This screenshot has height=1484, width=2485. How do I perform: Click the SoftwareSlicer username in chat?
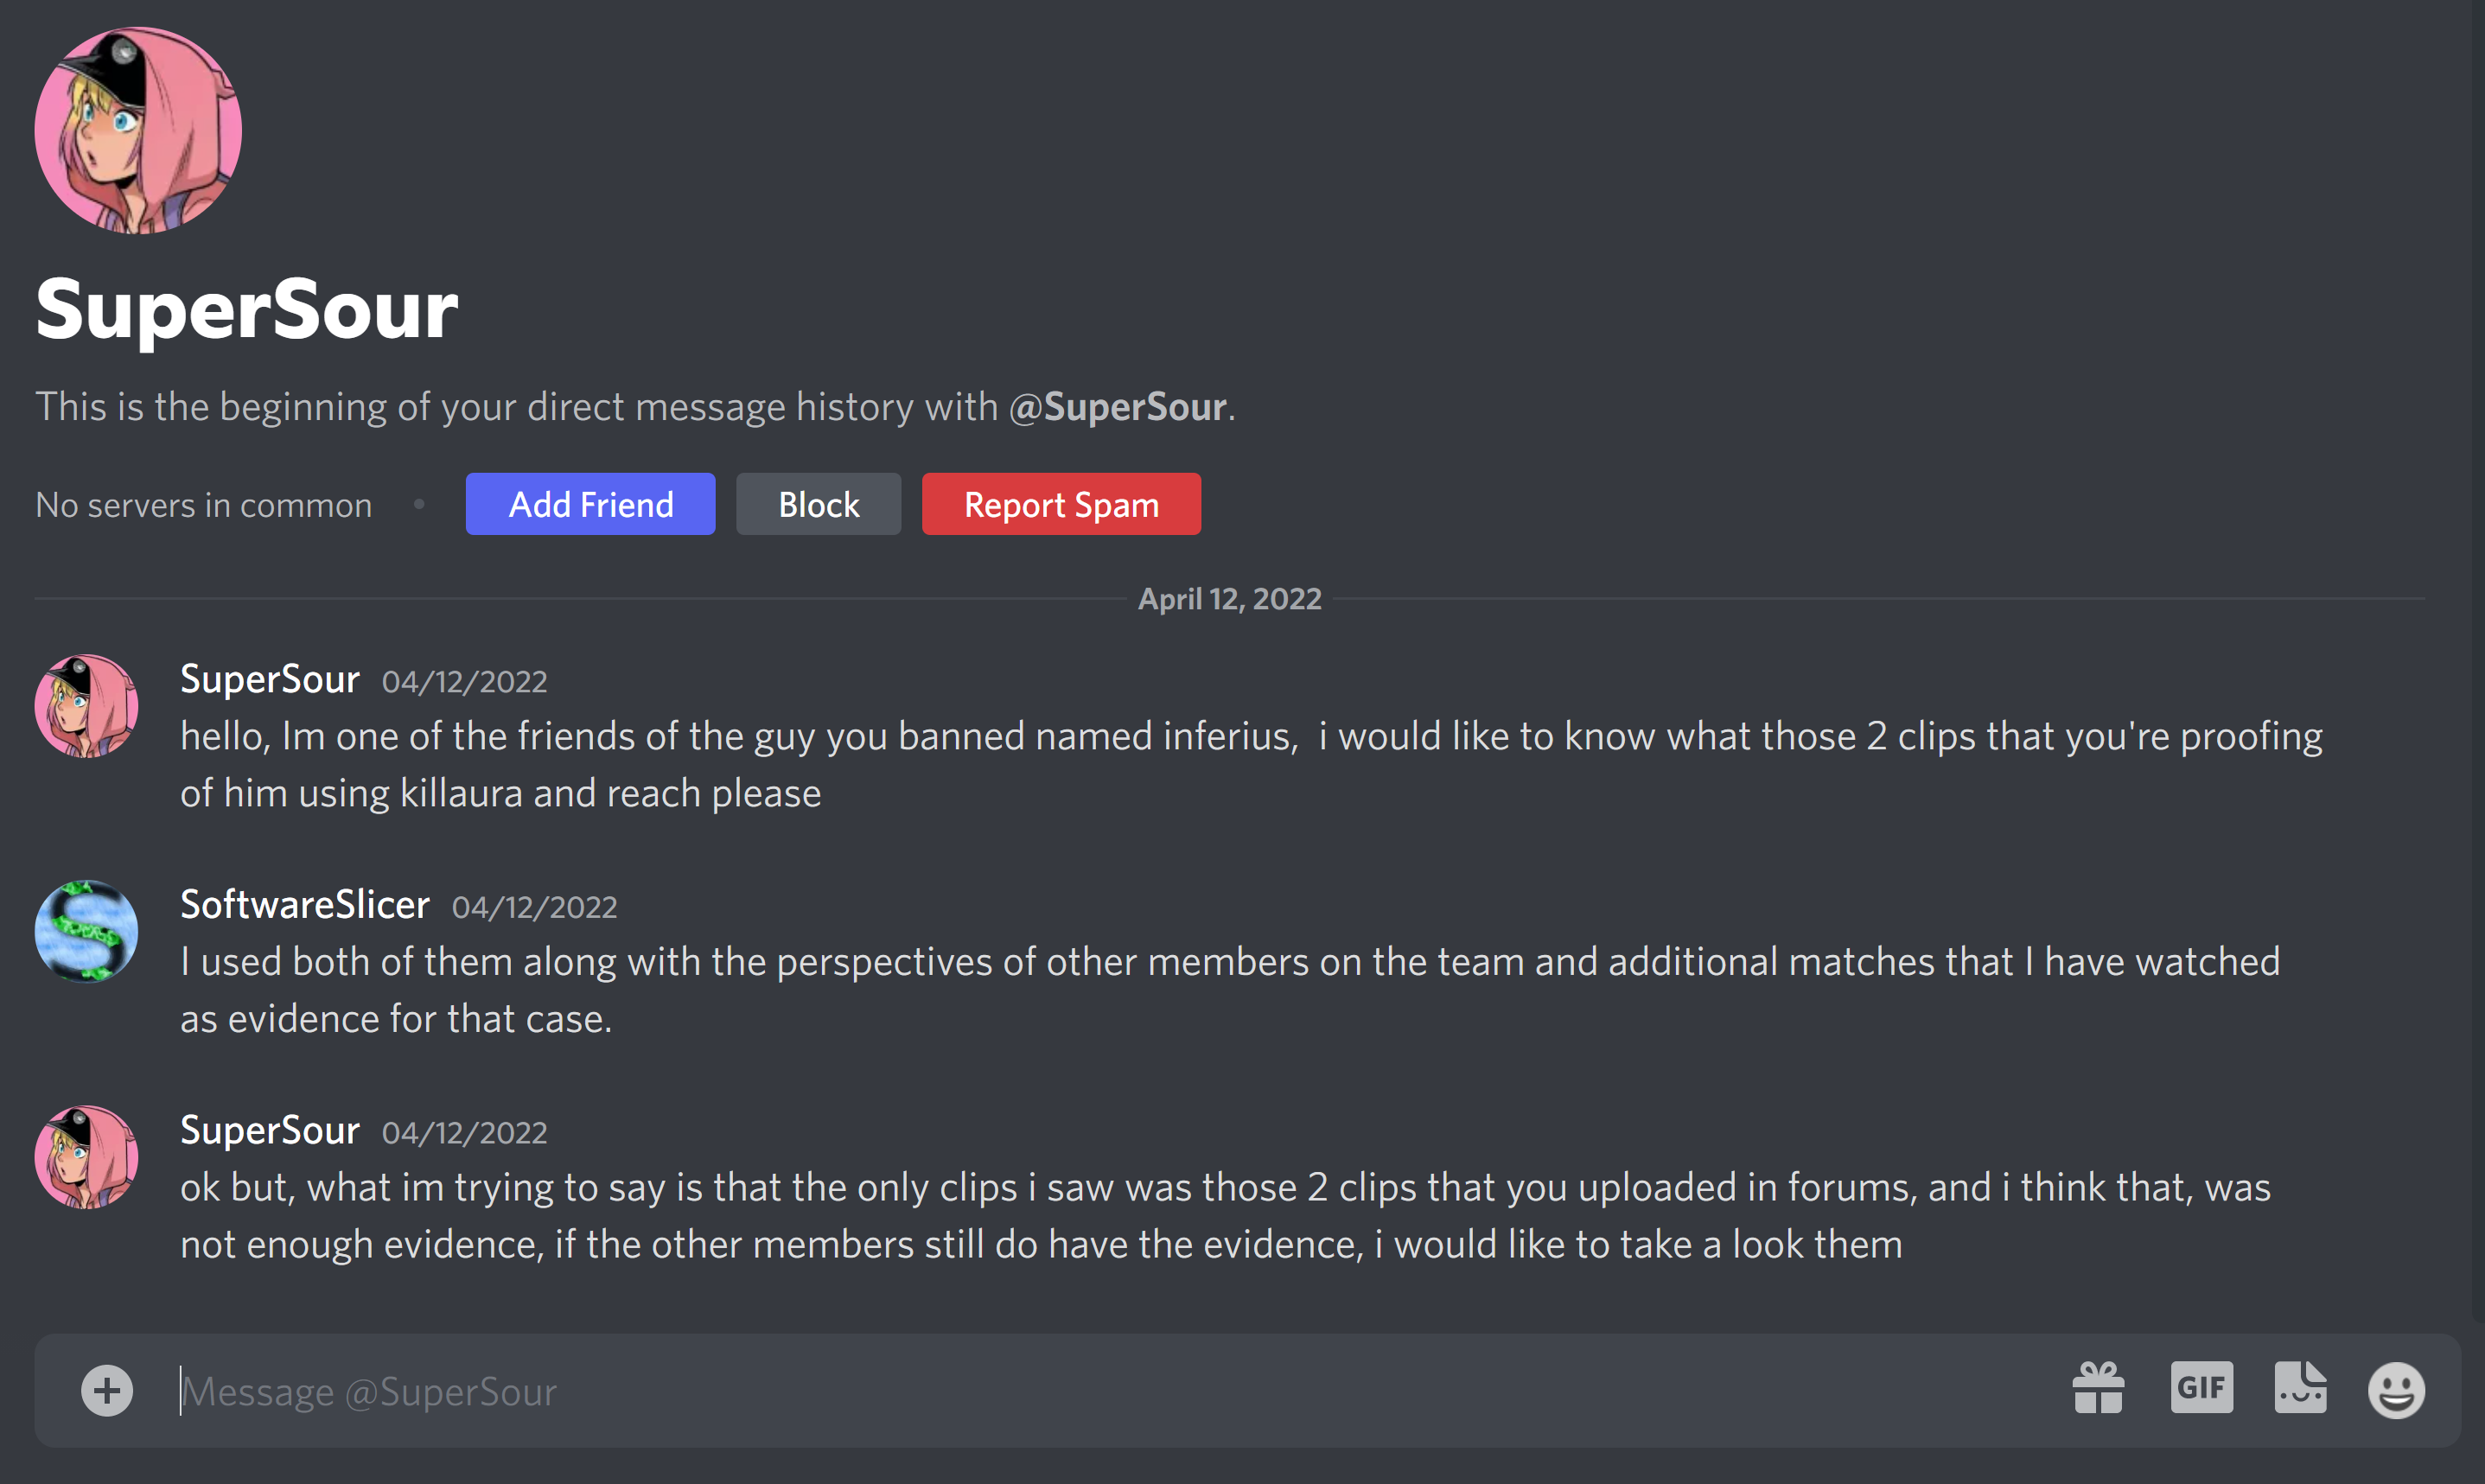point(305,904)
